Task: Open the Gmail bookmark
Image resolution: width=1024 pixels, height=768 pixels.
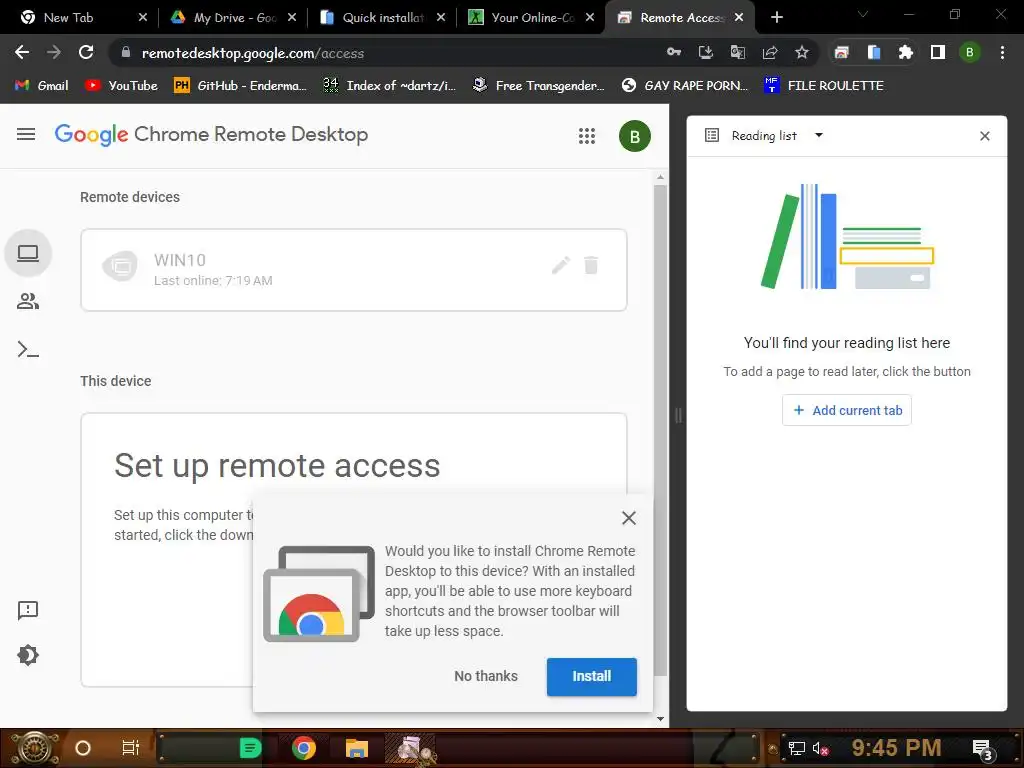Action: click(42, 86)
